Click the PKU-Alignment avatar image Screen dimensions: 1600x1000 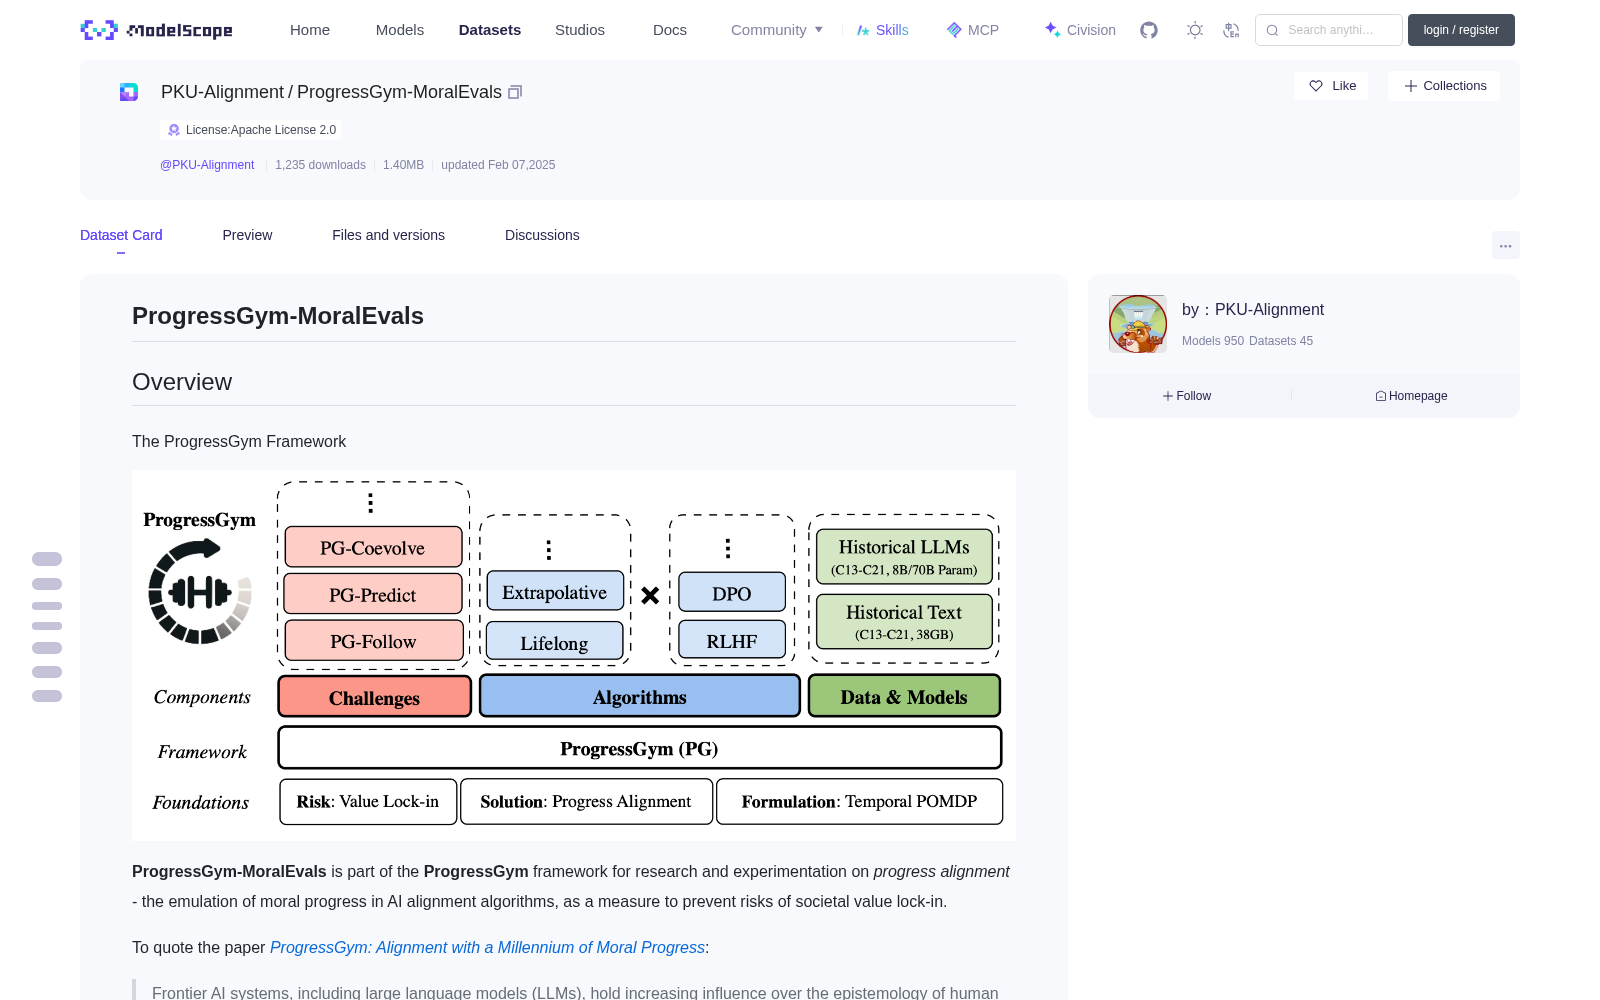(1138, 324)
